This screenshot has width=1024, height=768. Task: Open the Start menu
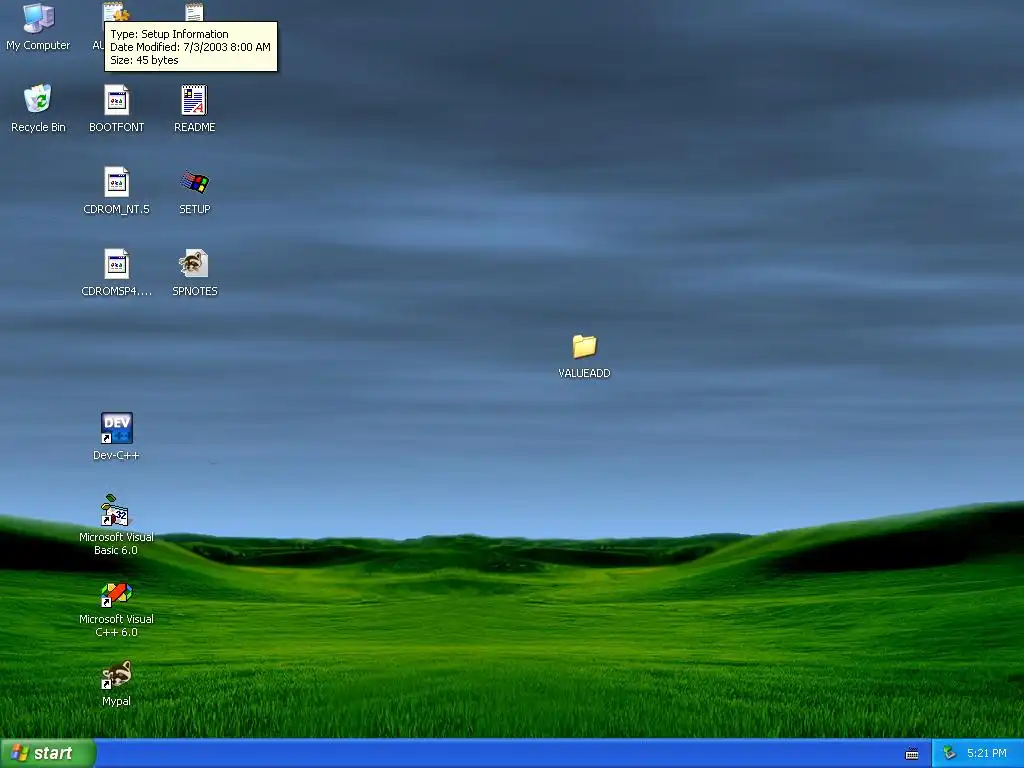pyautogui.click(x=48, y=753)
